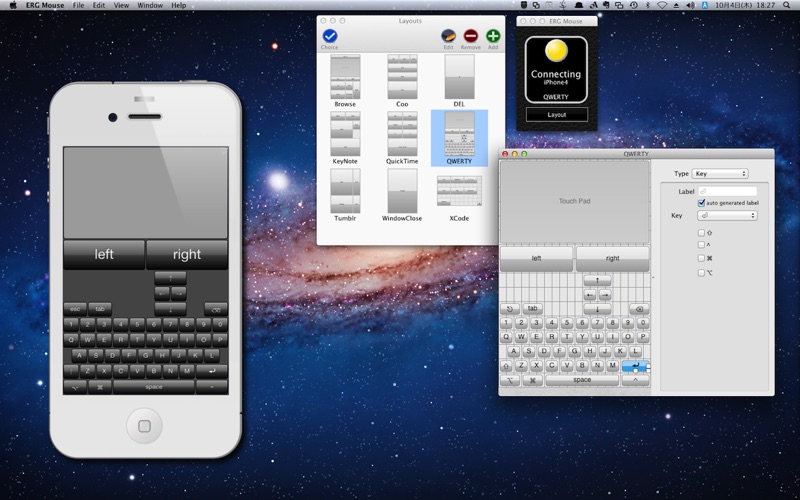Click the Choice checkmark icon in Layouts
The image size is (800, 500).
330,37
